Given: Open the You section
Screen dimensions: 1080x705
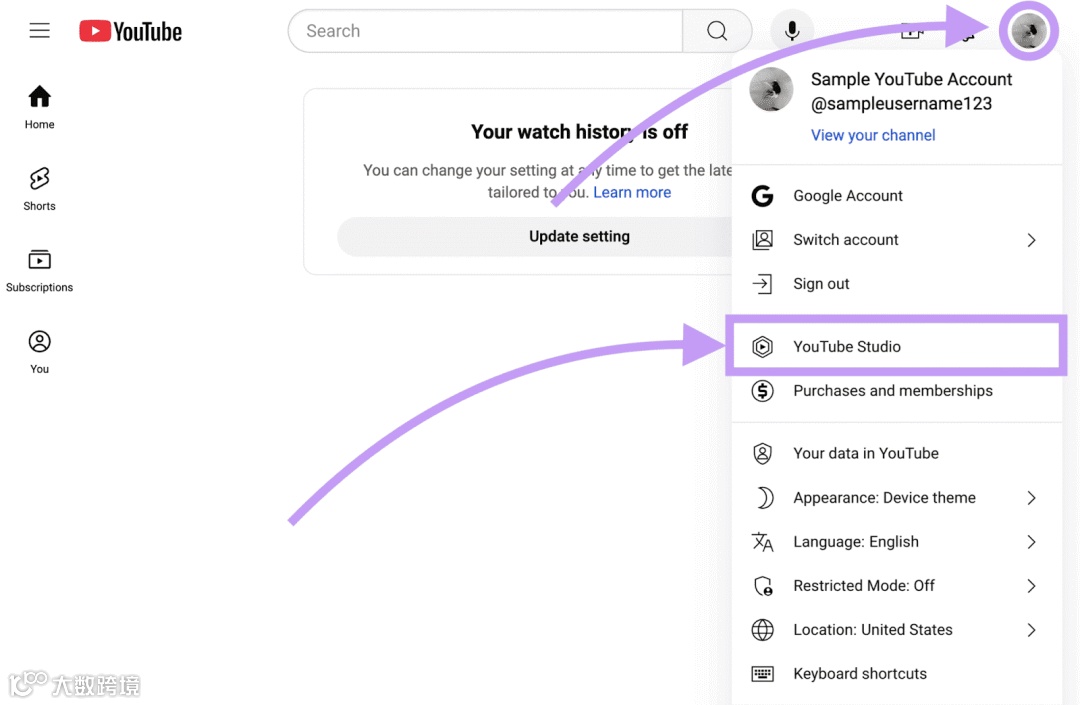Looking at the screenshot, I should 40,351.
